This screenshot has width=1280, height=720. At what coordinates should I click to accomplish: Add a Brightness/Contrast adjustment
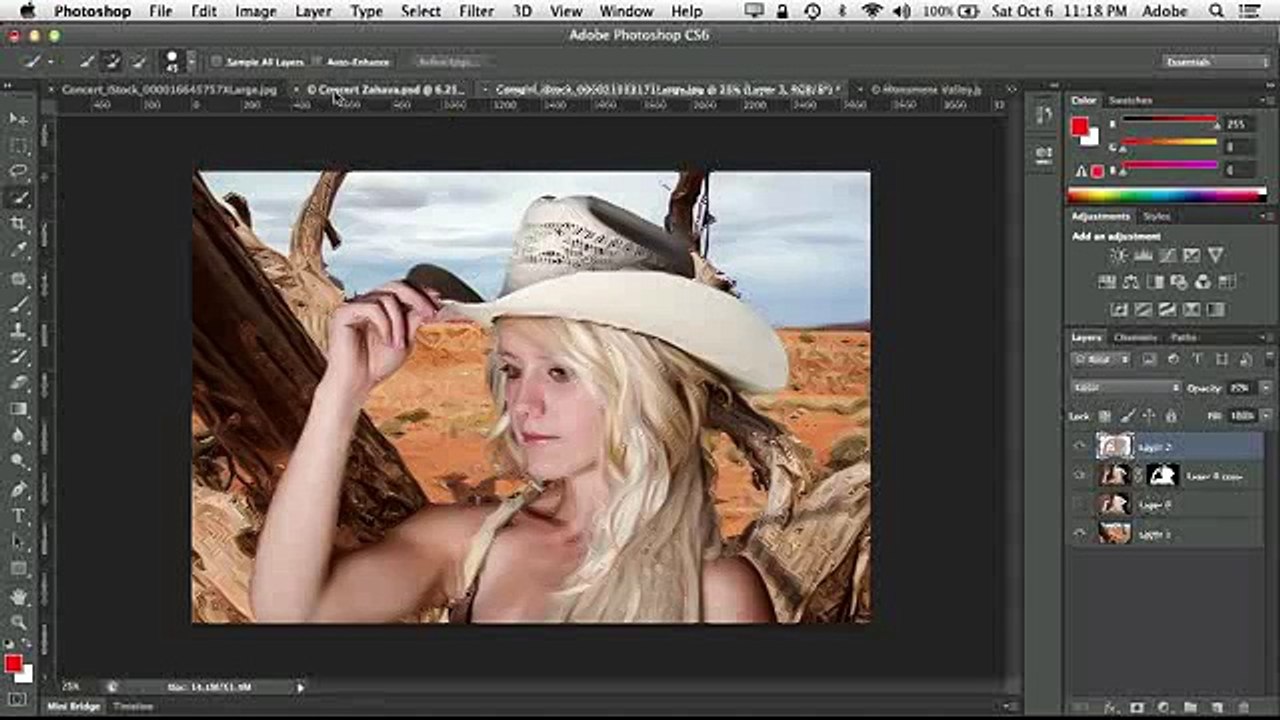pos(1118,256)
